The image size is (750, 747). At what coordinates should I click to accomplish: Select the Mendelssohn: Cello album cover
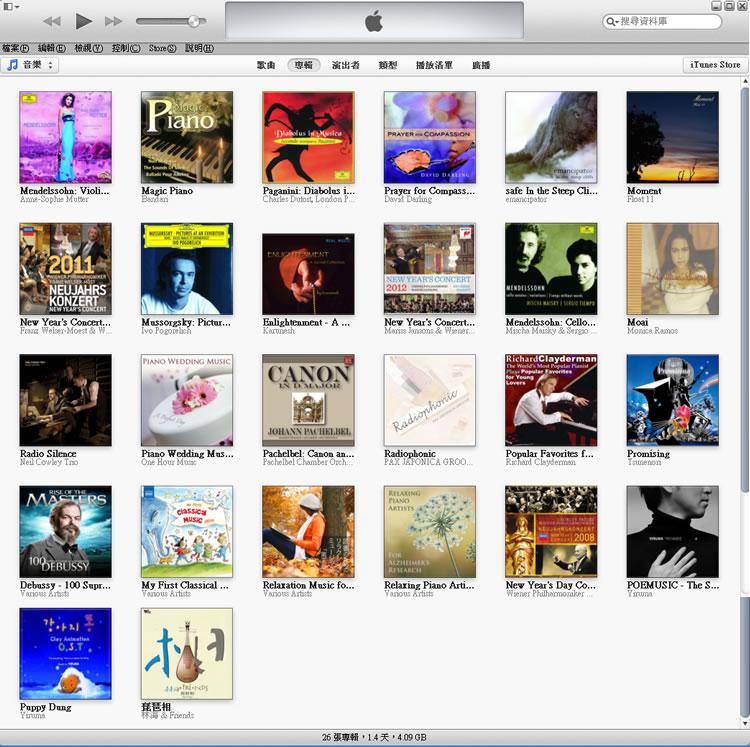(551, 269)
